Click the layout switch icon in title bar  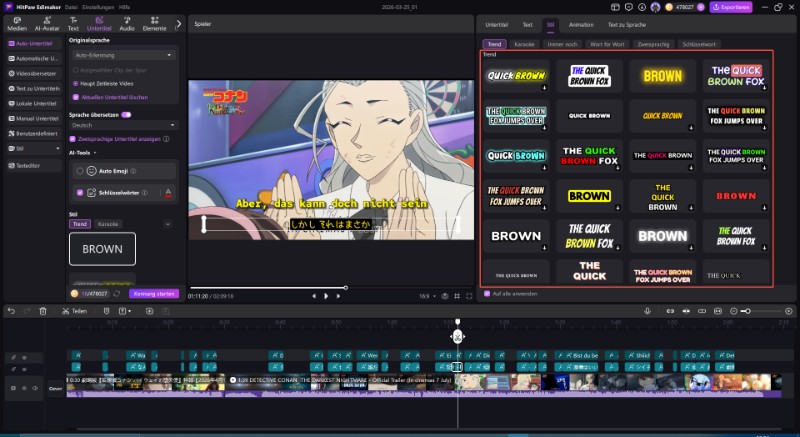point(615,7)
